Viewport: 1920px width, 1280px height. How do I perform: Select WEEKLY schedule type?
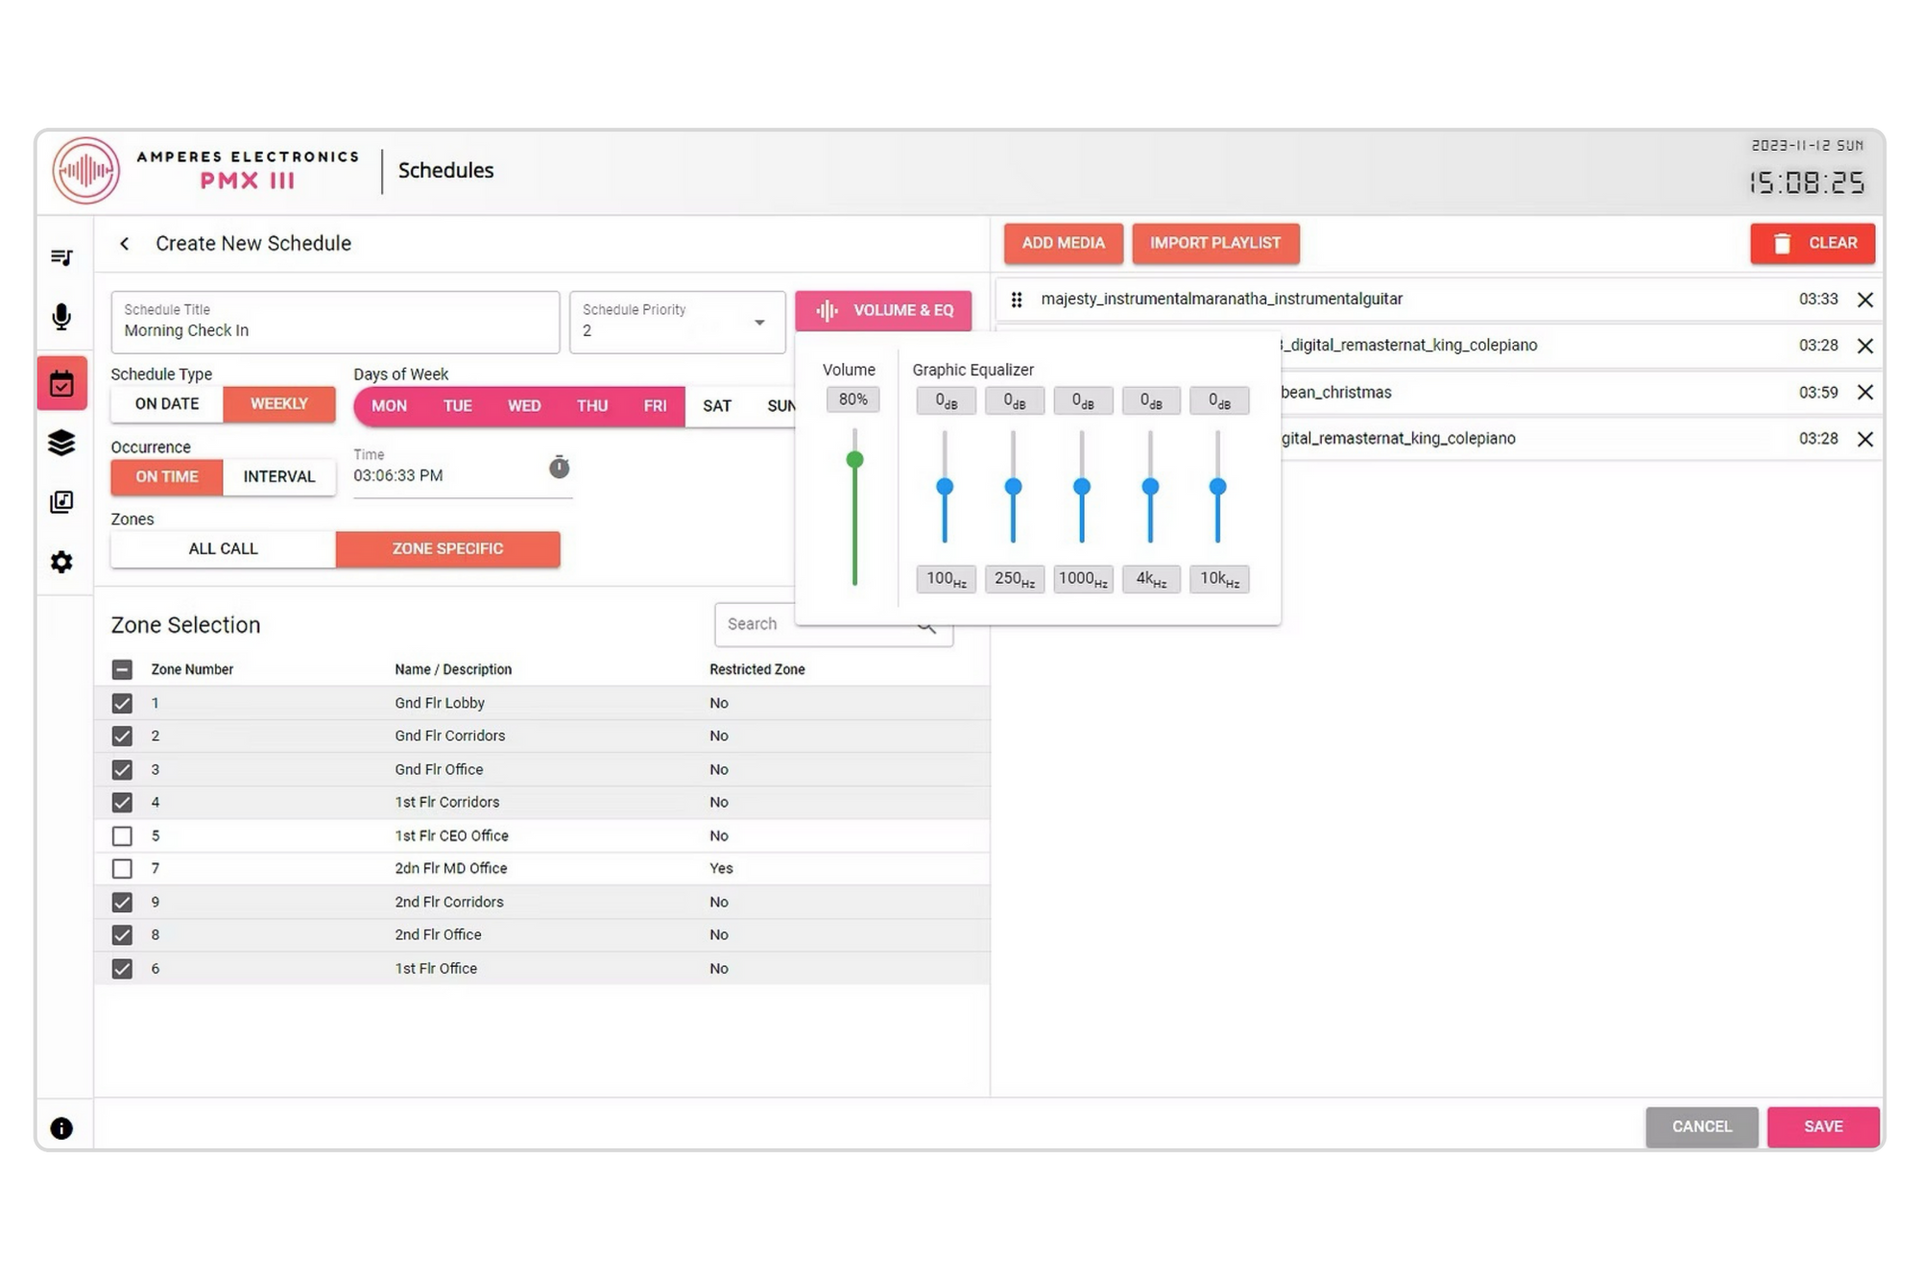tap(279, 404)
